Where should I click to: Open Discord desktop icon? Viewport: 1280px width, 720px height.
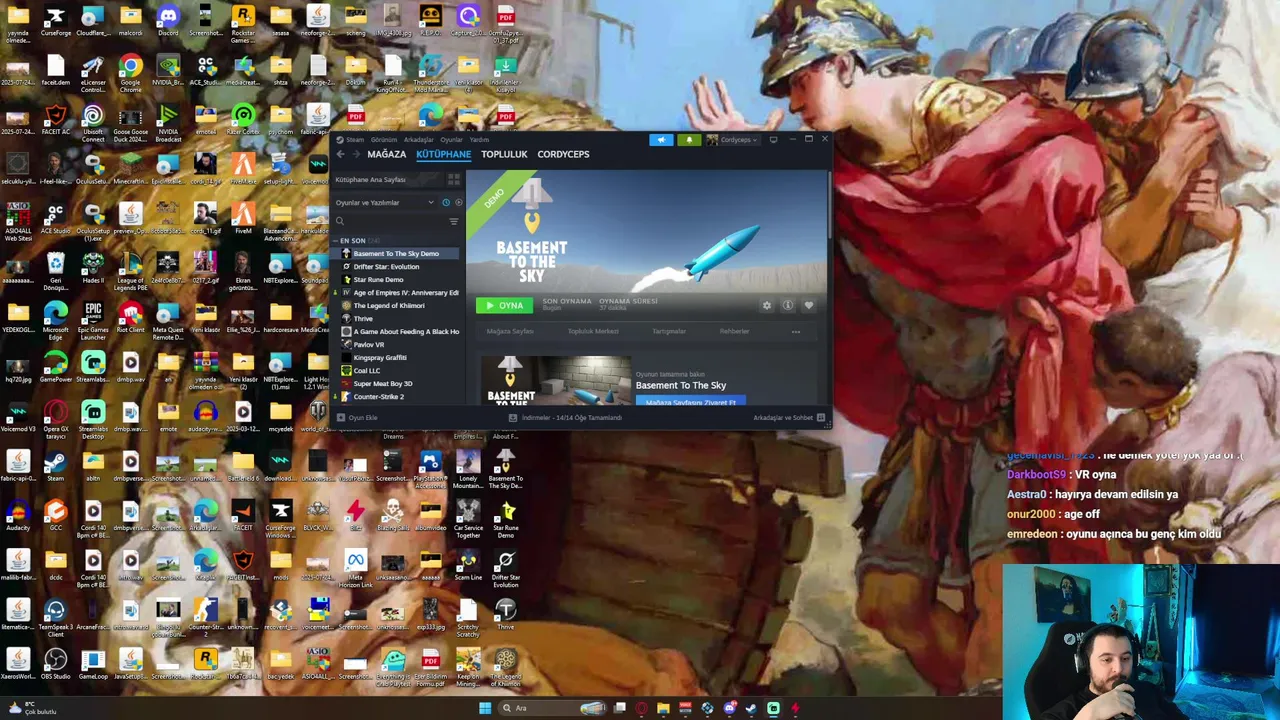[168, 20]
